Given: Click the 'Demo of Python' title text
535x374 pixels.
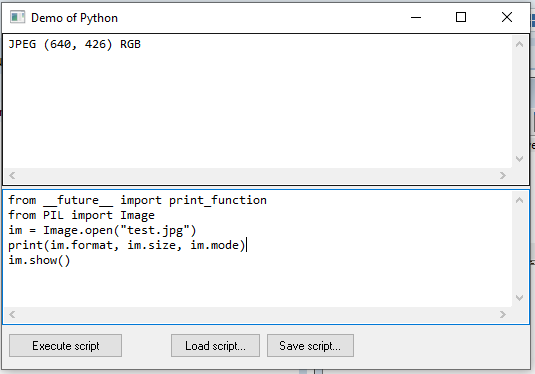Looking at the screenshot, I should tap(74, 18).
